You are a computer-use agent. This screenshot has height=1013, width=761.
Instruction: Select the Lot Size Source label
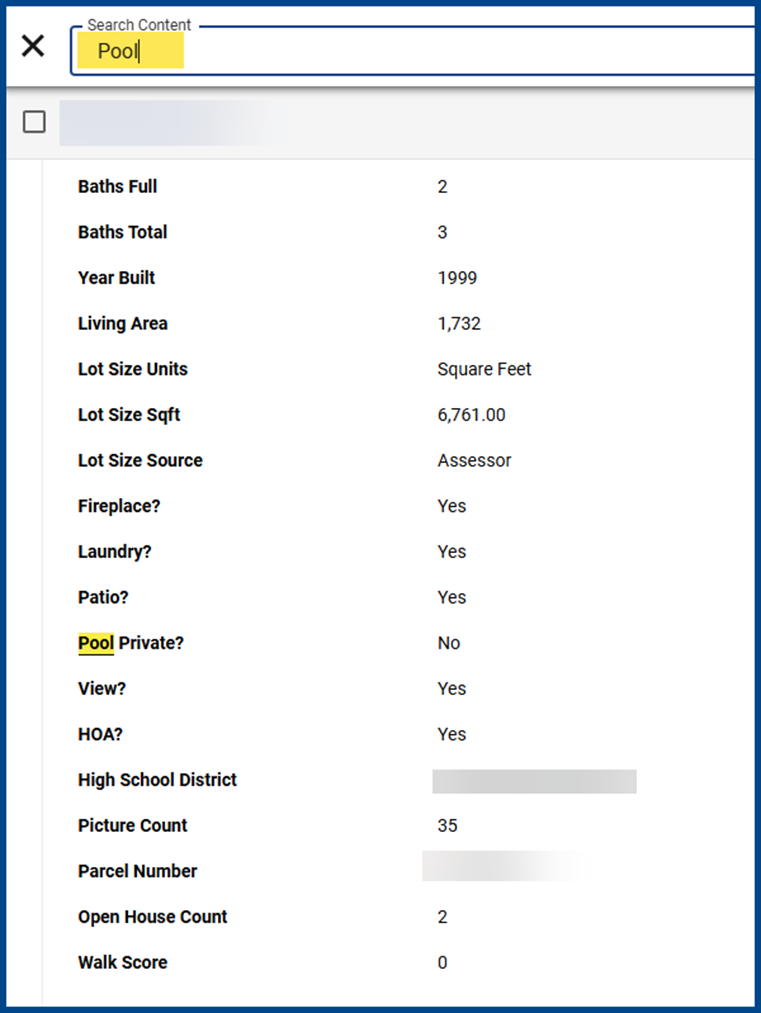tap(140, 461)
